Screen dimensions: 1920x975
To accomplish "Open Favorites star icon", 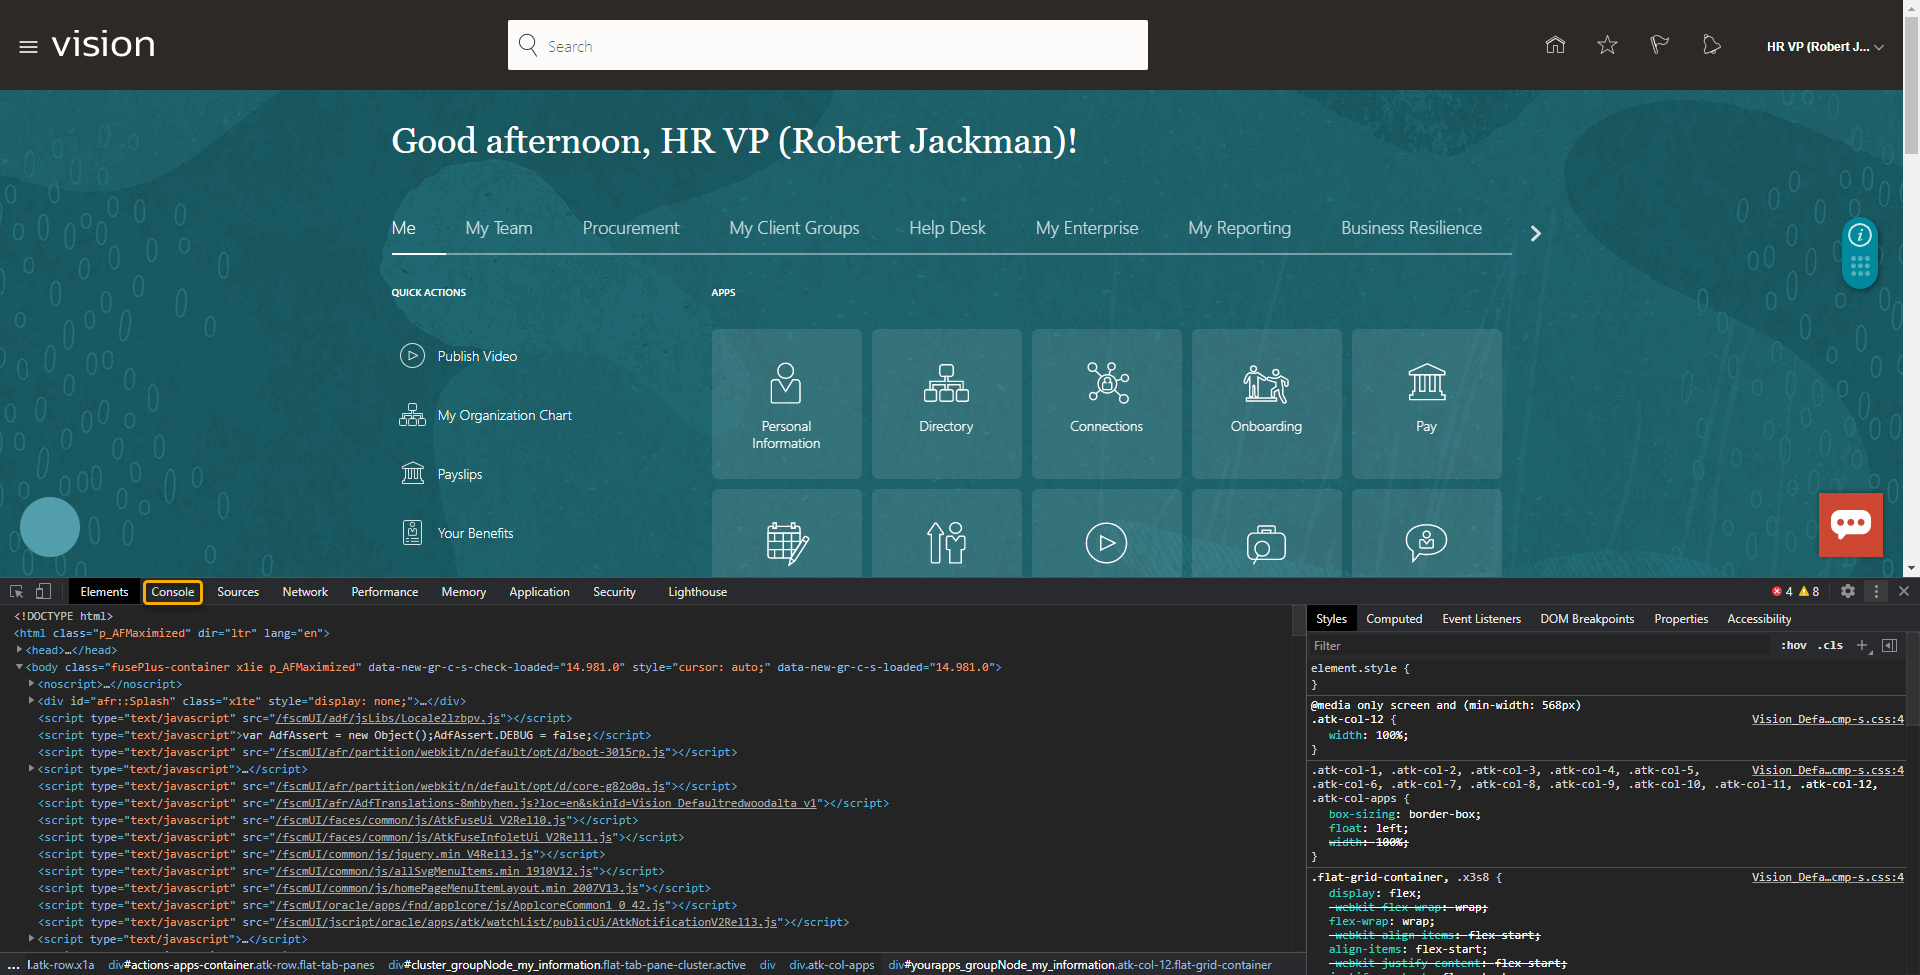I will 1607,45.
